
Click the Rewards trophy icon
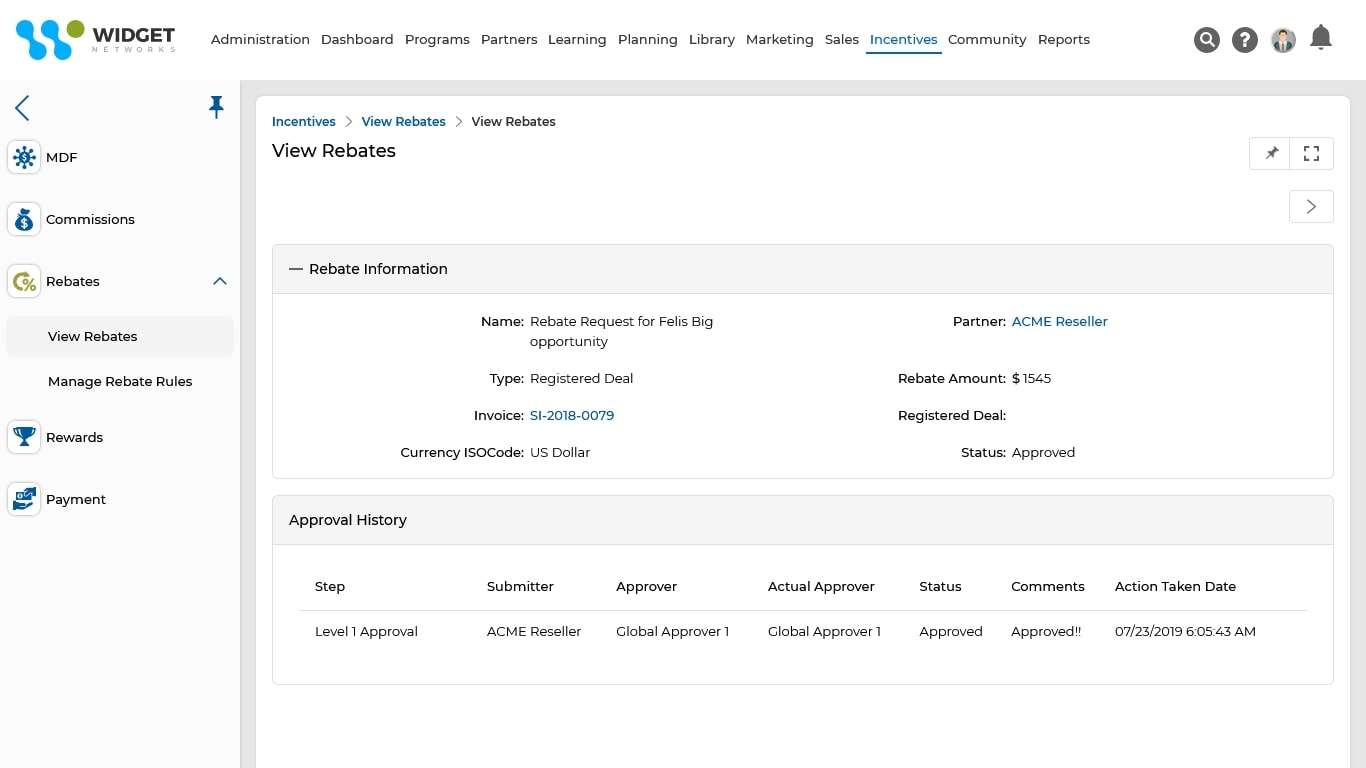(24, 438)
